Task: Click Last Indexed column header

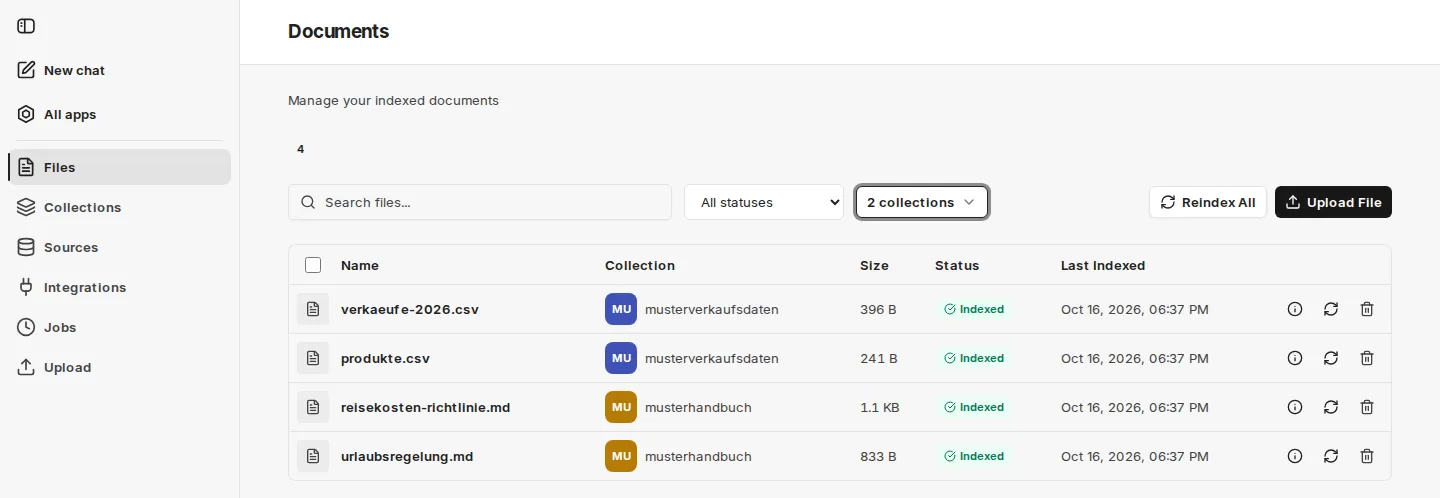Action: pyautogui.click(x=1103, y=265)
